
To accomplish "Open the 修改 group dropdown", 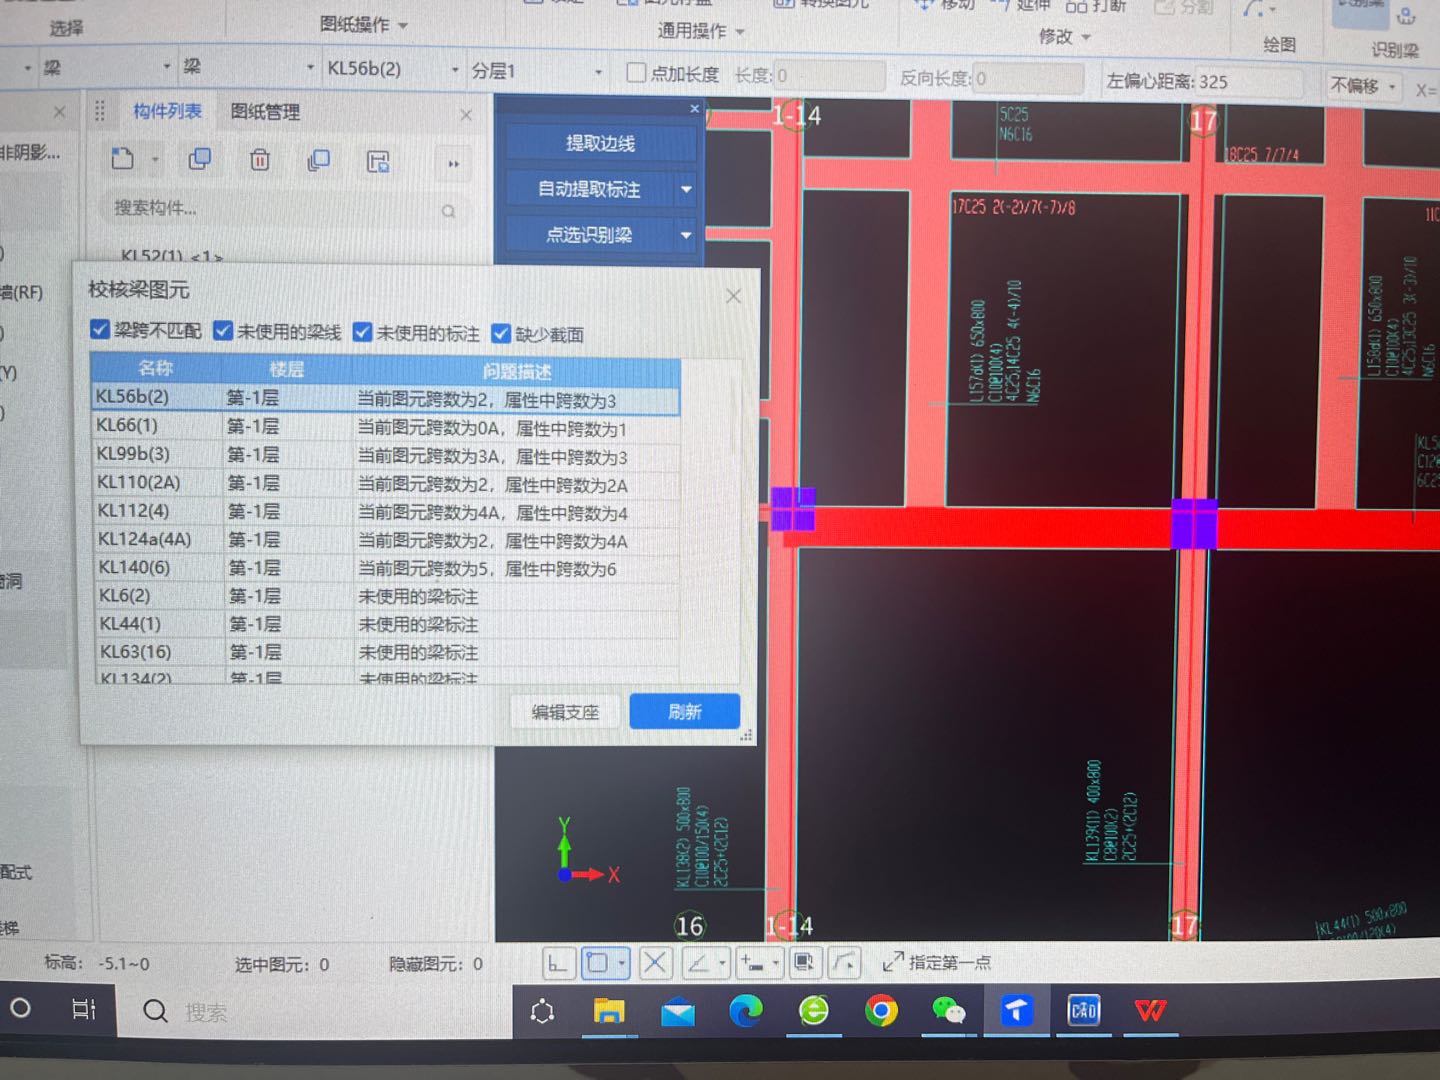I will click(1086, 38).
